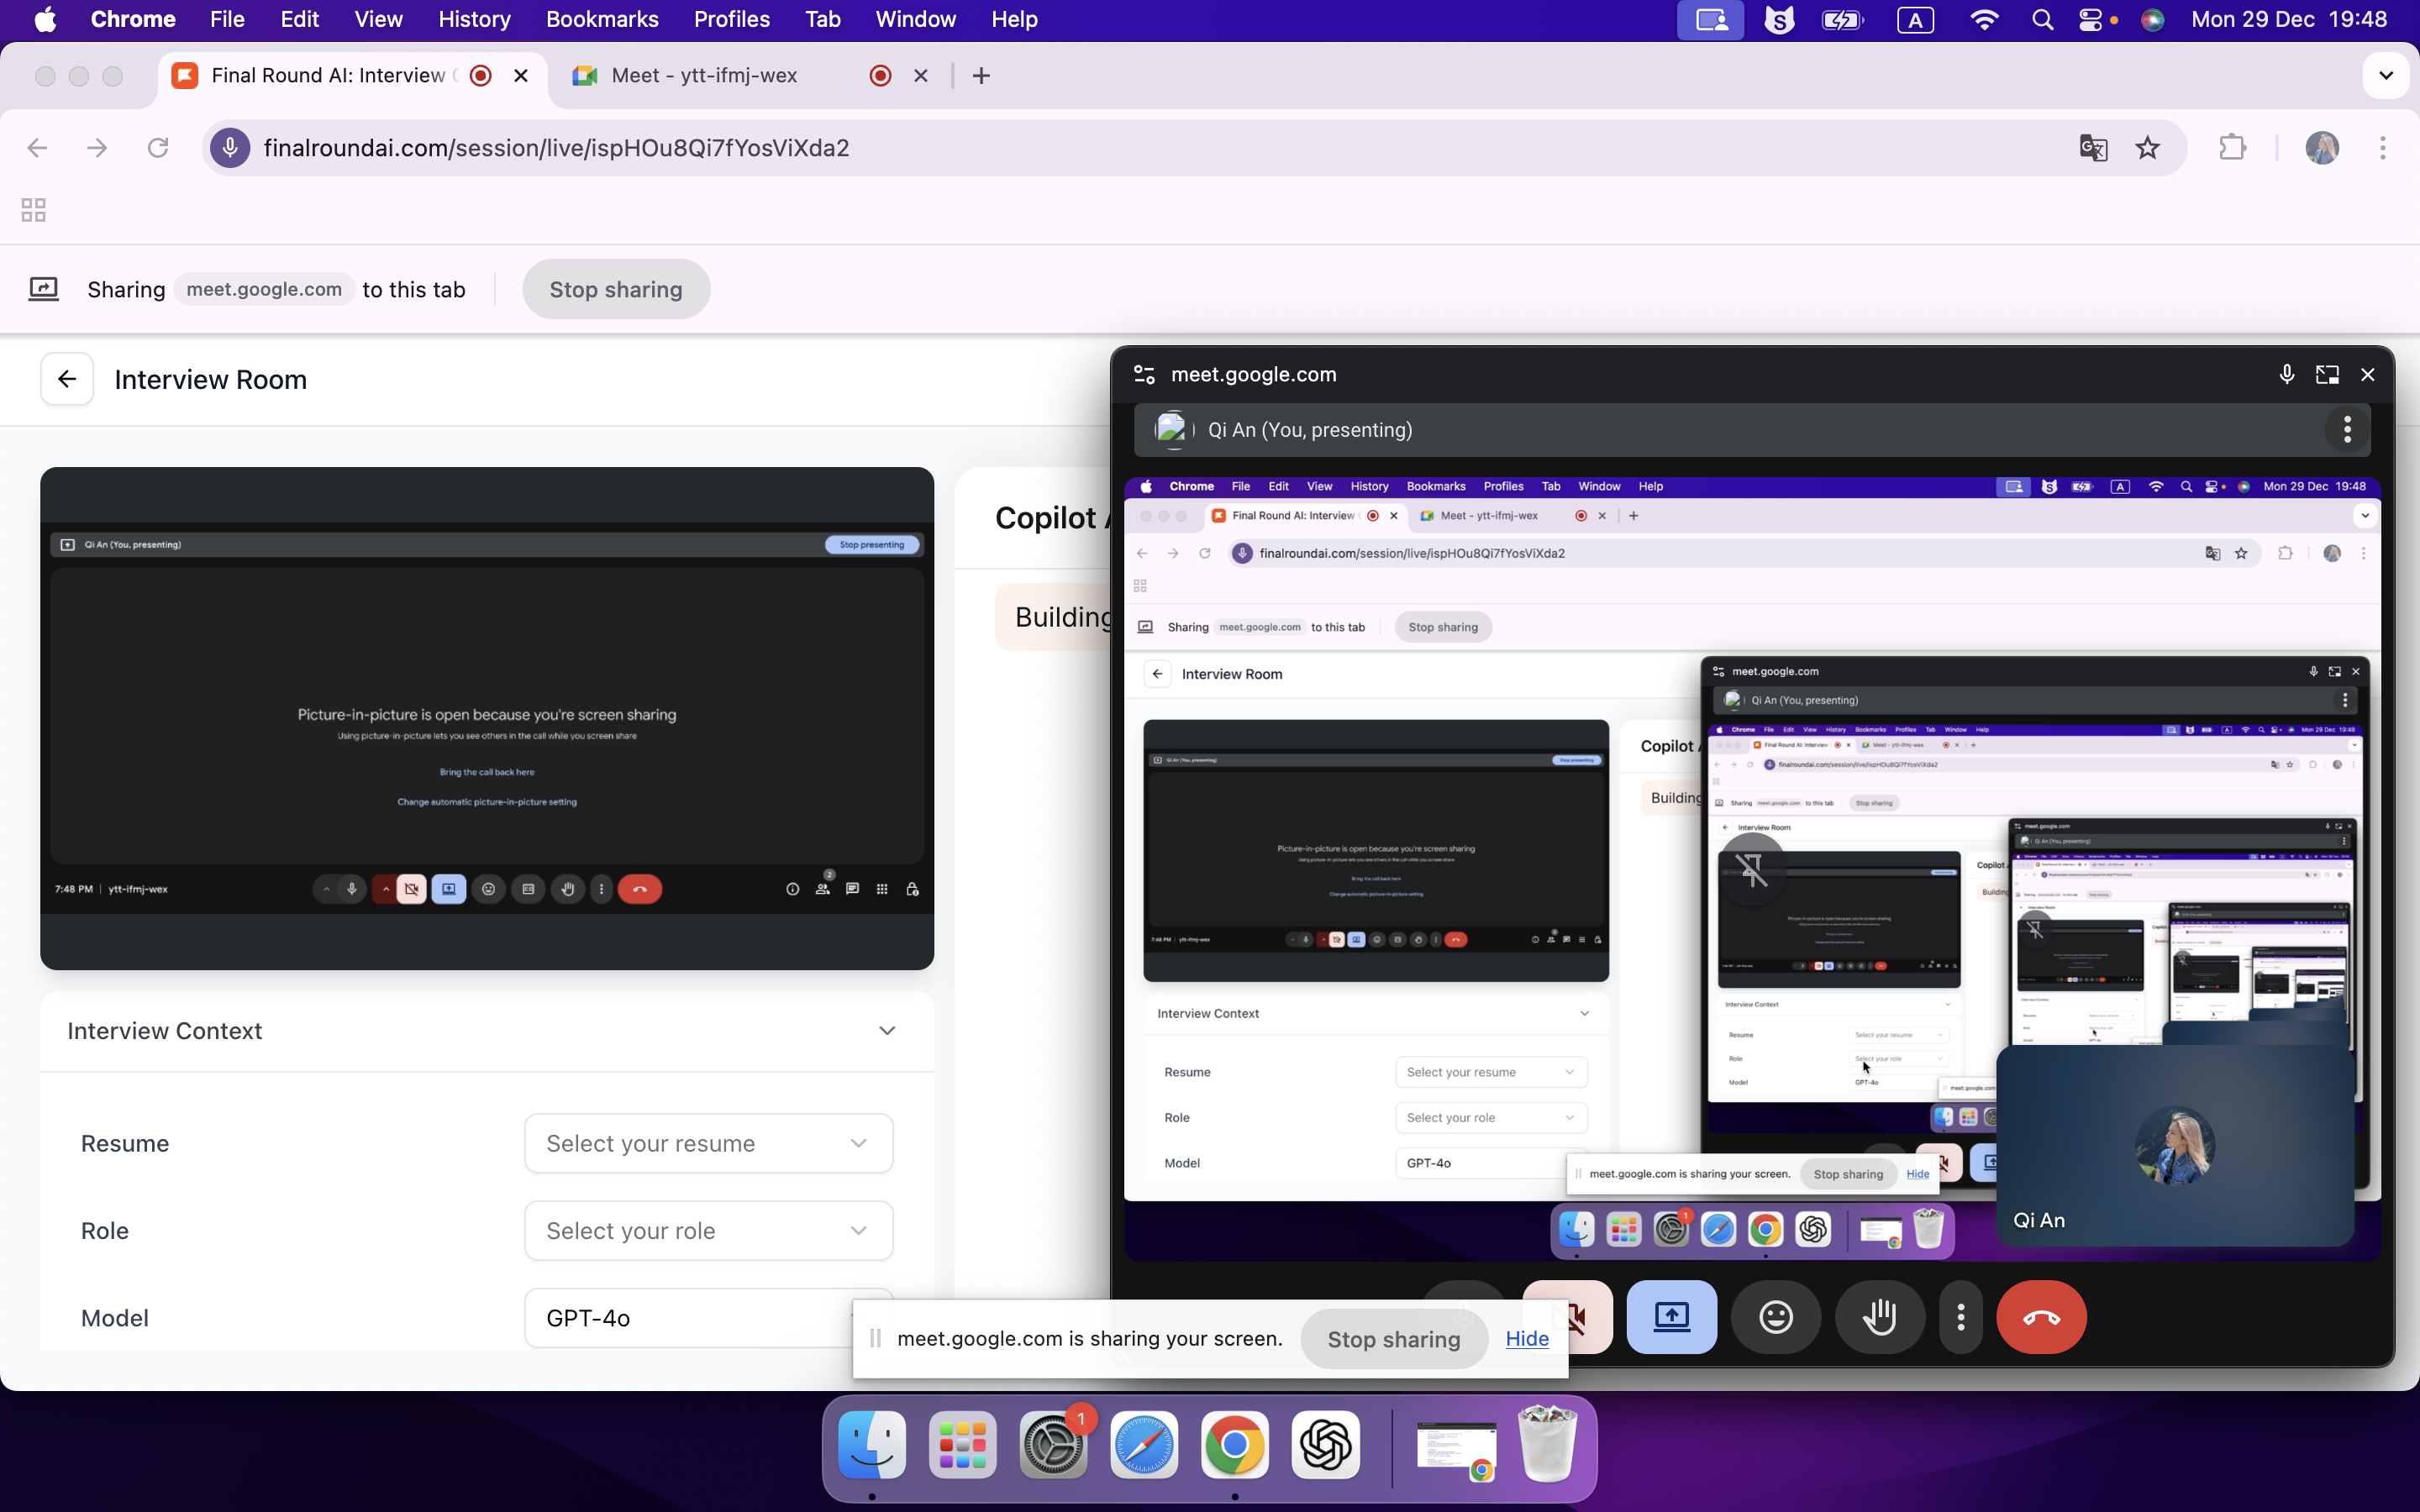
Task: Click the back arrow beside Interview Room
Action: pos(67,379)
